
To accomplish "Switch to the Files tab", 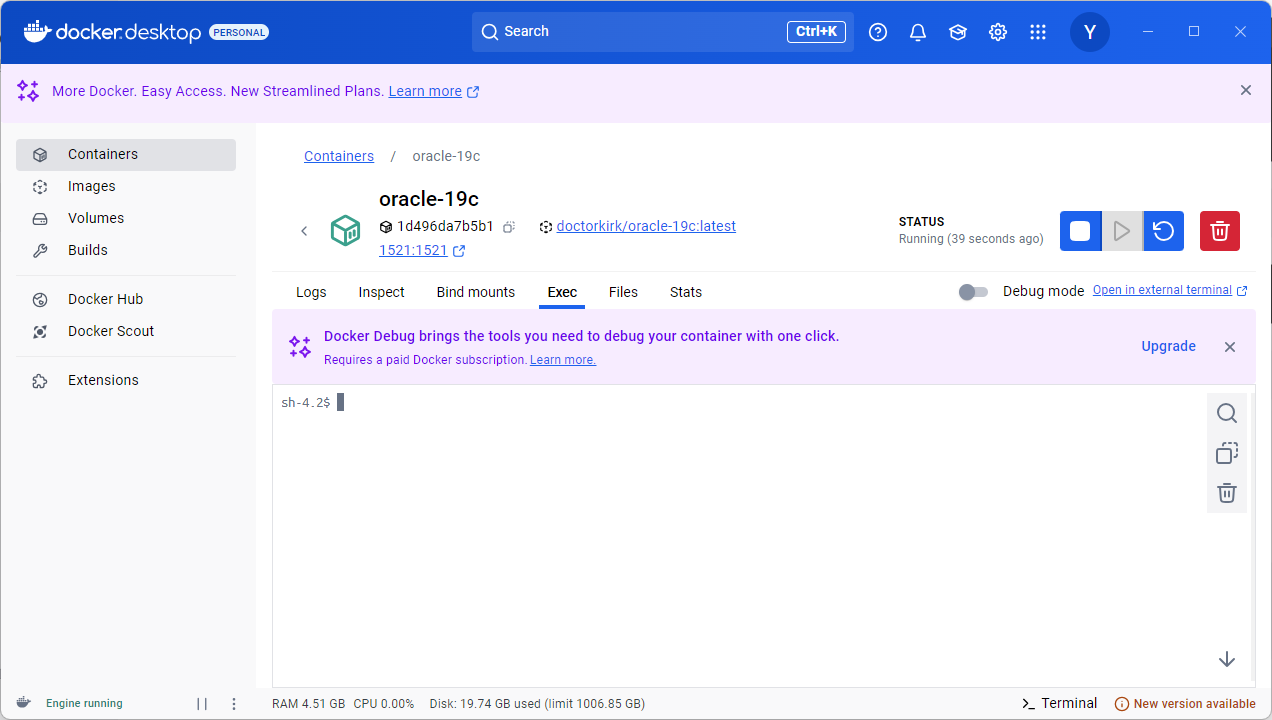I will (x=623, y=292).
